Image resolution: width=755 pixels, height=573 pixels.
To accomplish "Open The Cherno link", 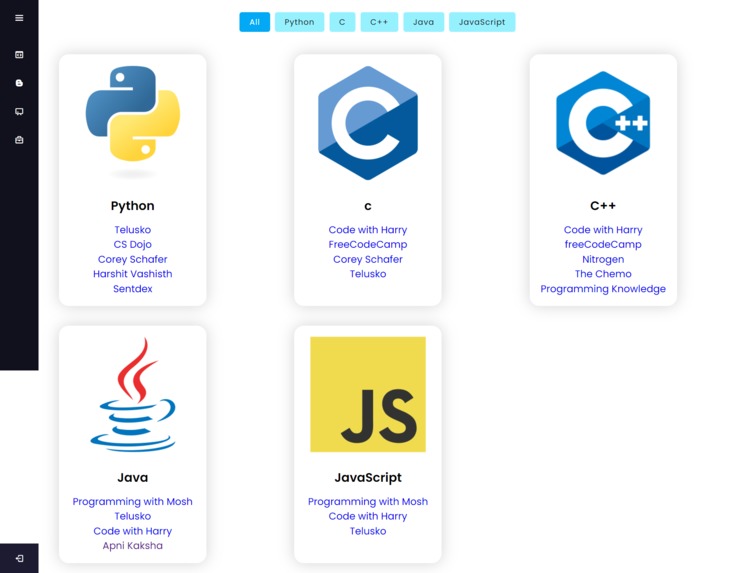I will click(x=603, y=273).
